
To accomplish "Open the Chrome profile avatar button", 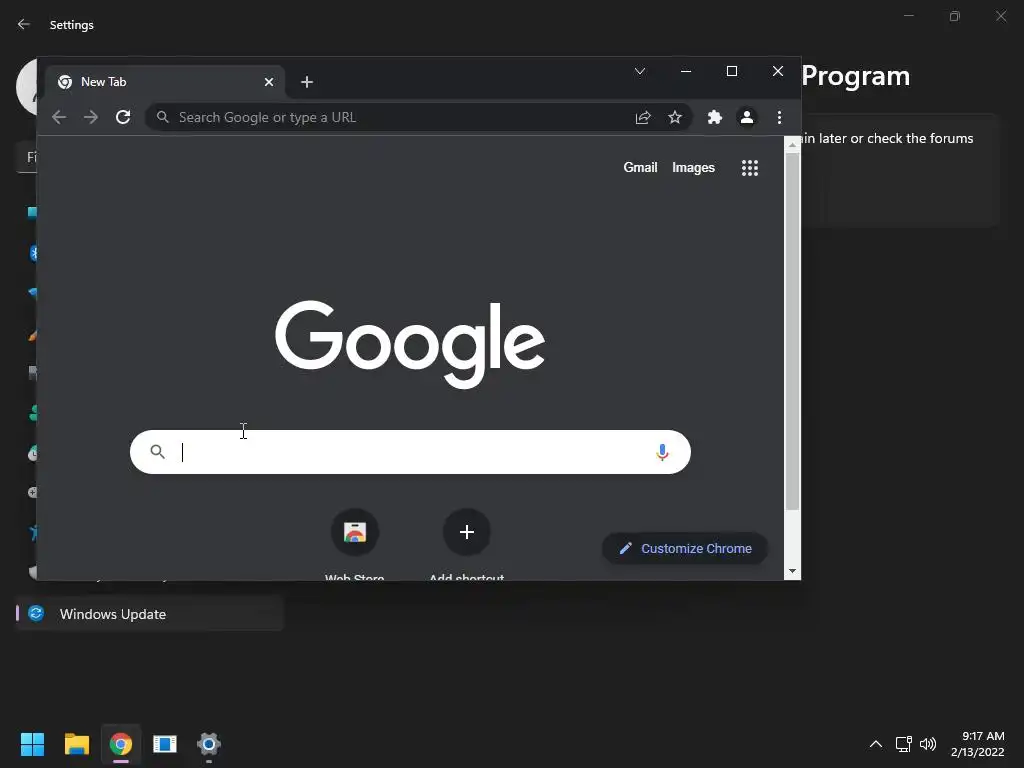I will 746,118.
